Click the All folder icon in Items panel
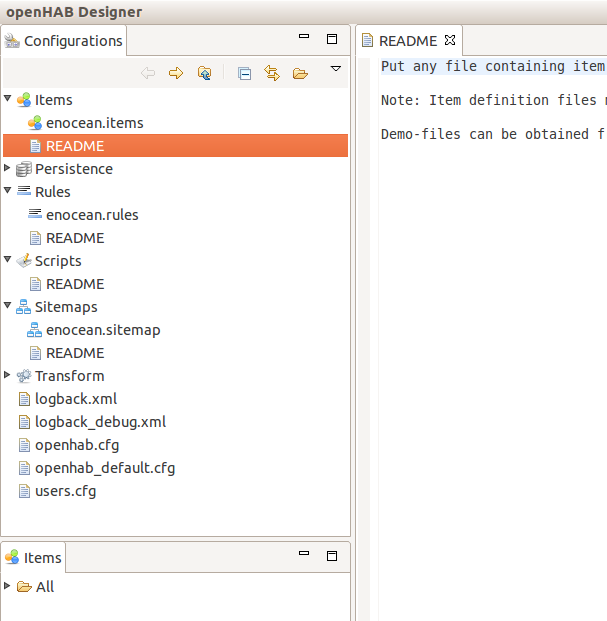 (x=24, y=587)
